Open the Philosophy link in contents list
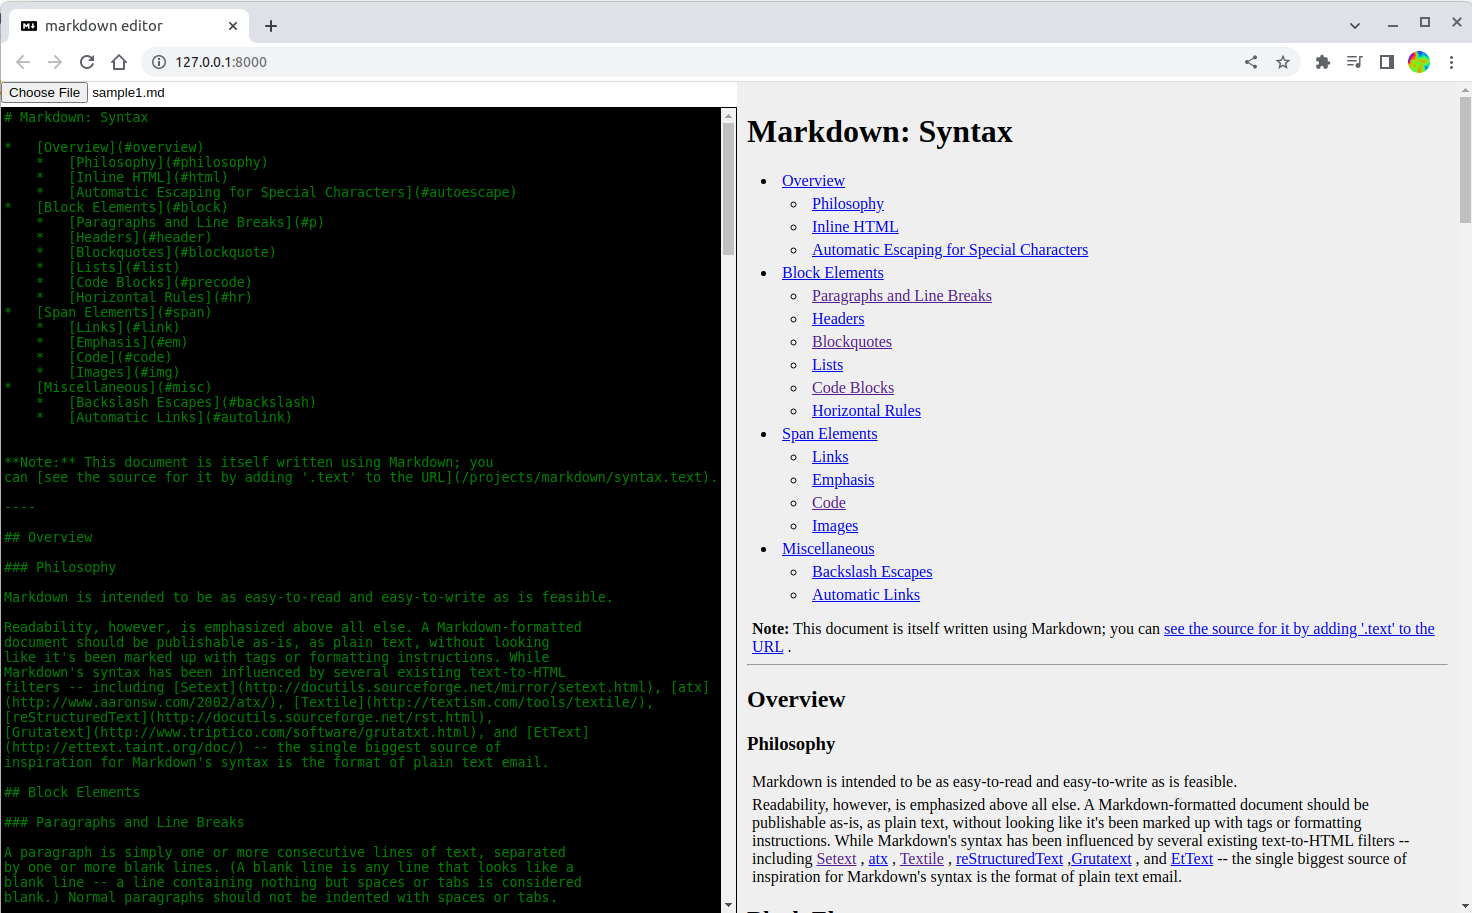Screen dimensions: 1472x913 point(848,204)
